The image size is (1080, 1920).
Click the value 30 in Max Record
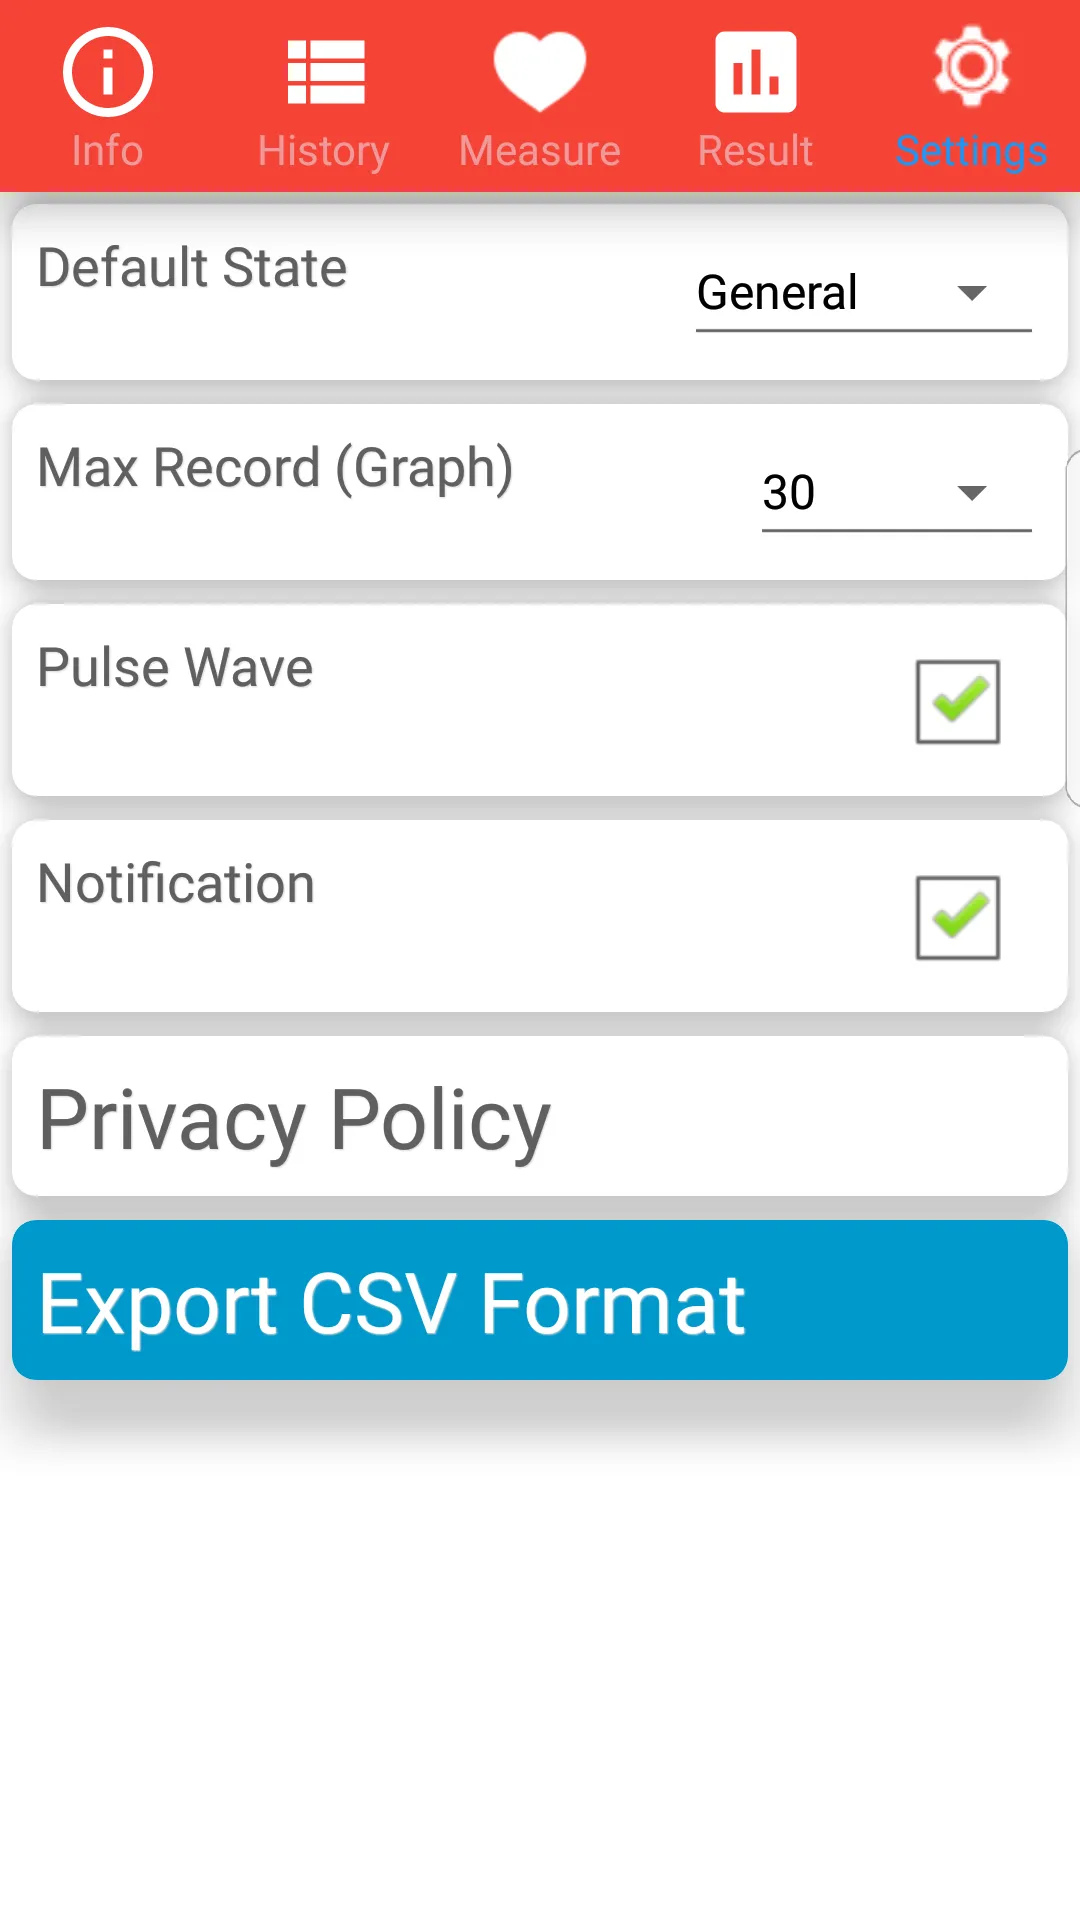click(789, 493)
